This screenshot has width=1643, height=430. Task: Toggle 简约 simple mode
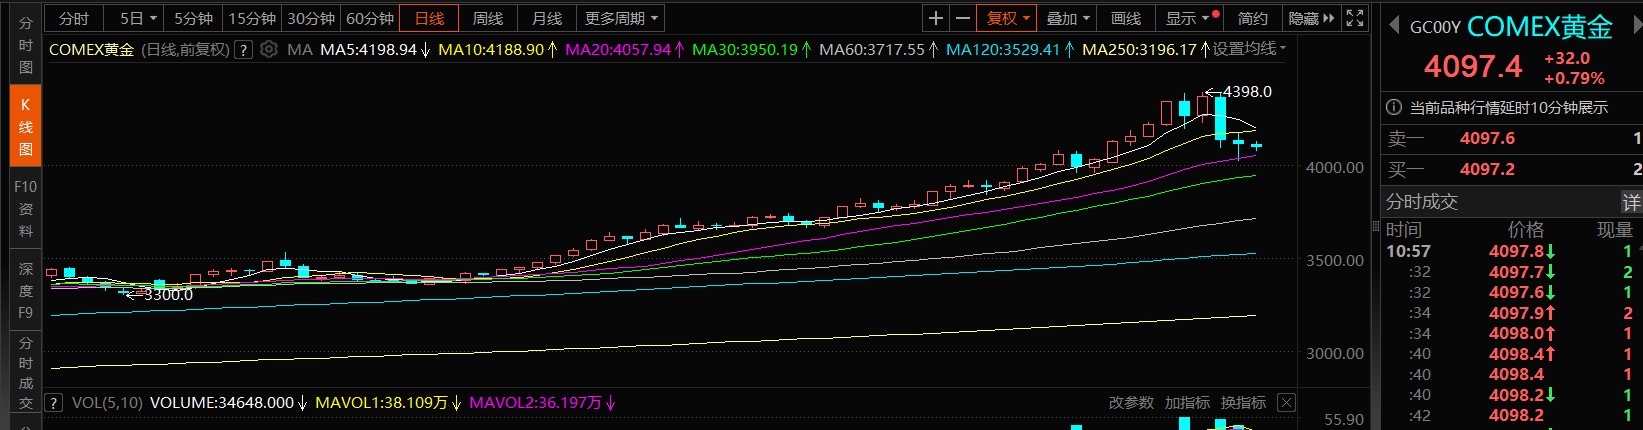(1253, 18)
